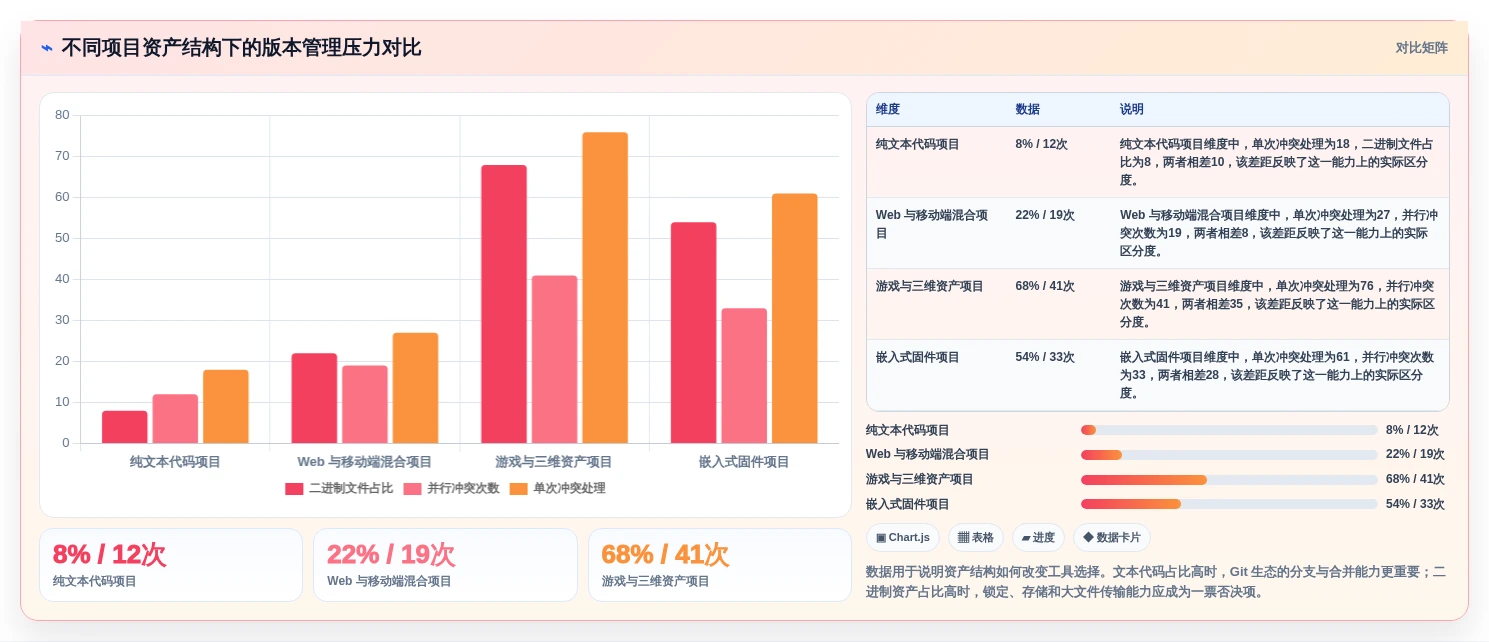Image resolution: width=1489 pixels, height=642 pixels.
Task: Click the 68% / 41次 table cell
Action: pos(1045,286)
